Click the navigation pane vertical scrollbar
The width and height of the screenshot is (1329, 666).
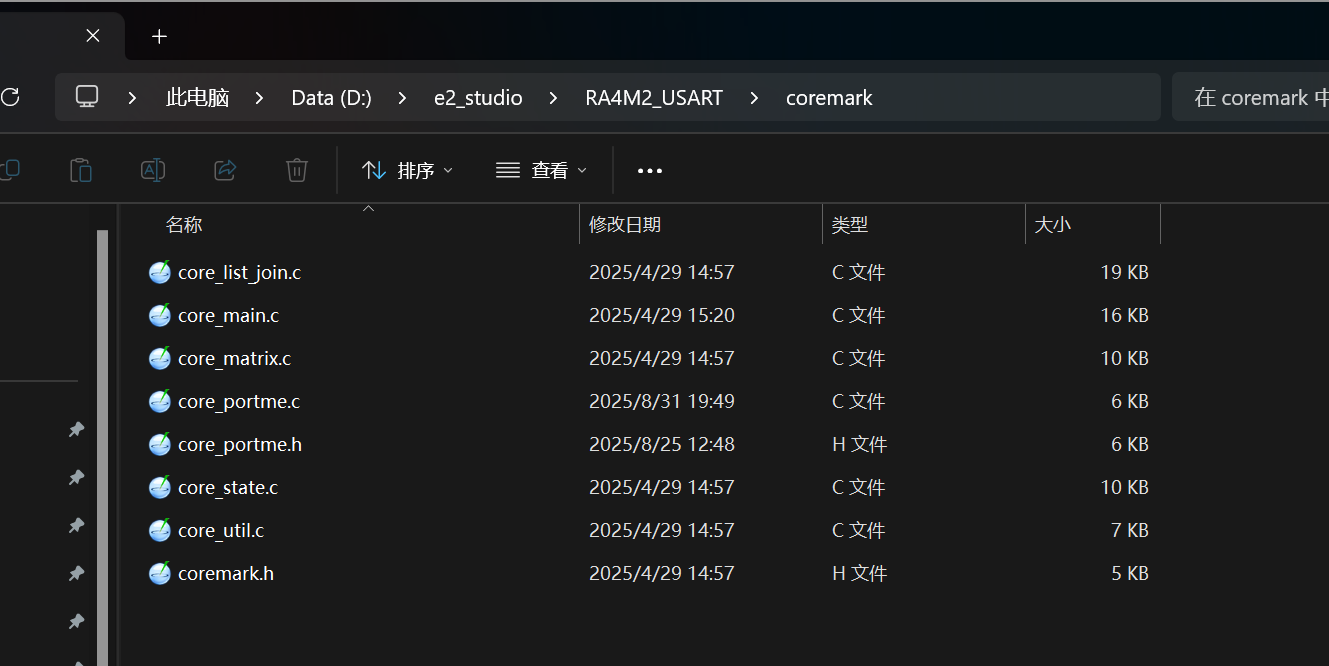[102, 447]
